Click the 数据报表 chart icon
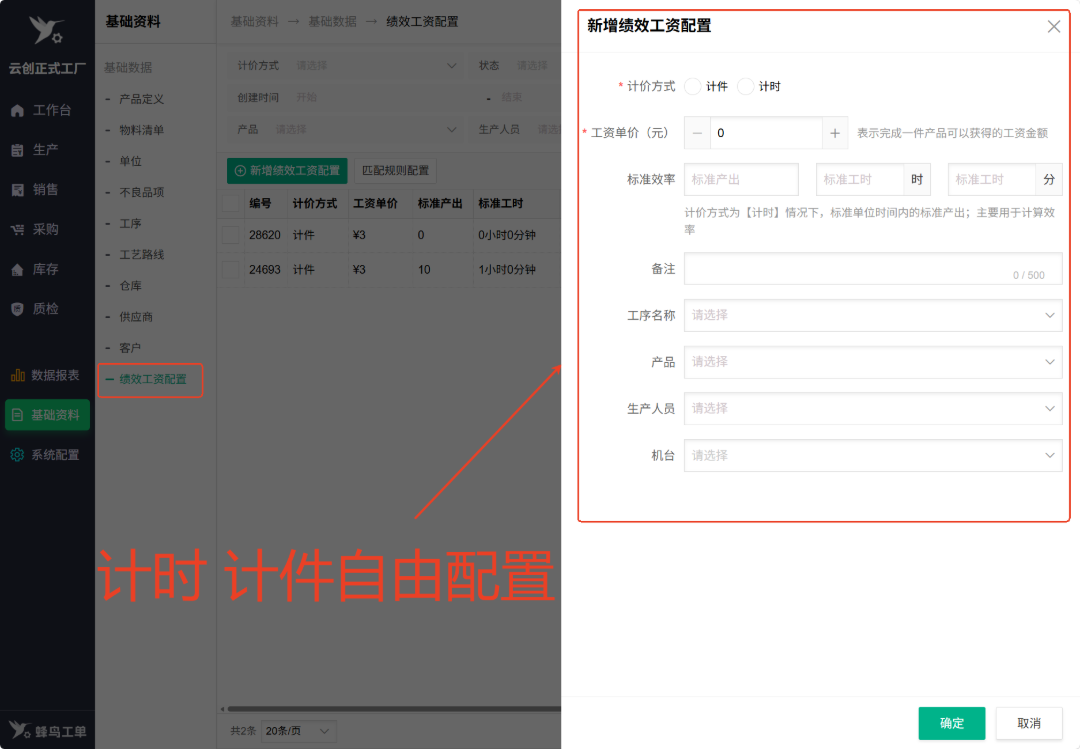Screen dimensions: 1080x749 [18, 376]
